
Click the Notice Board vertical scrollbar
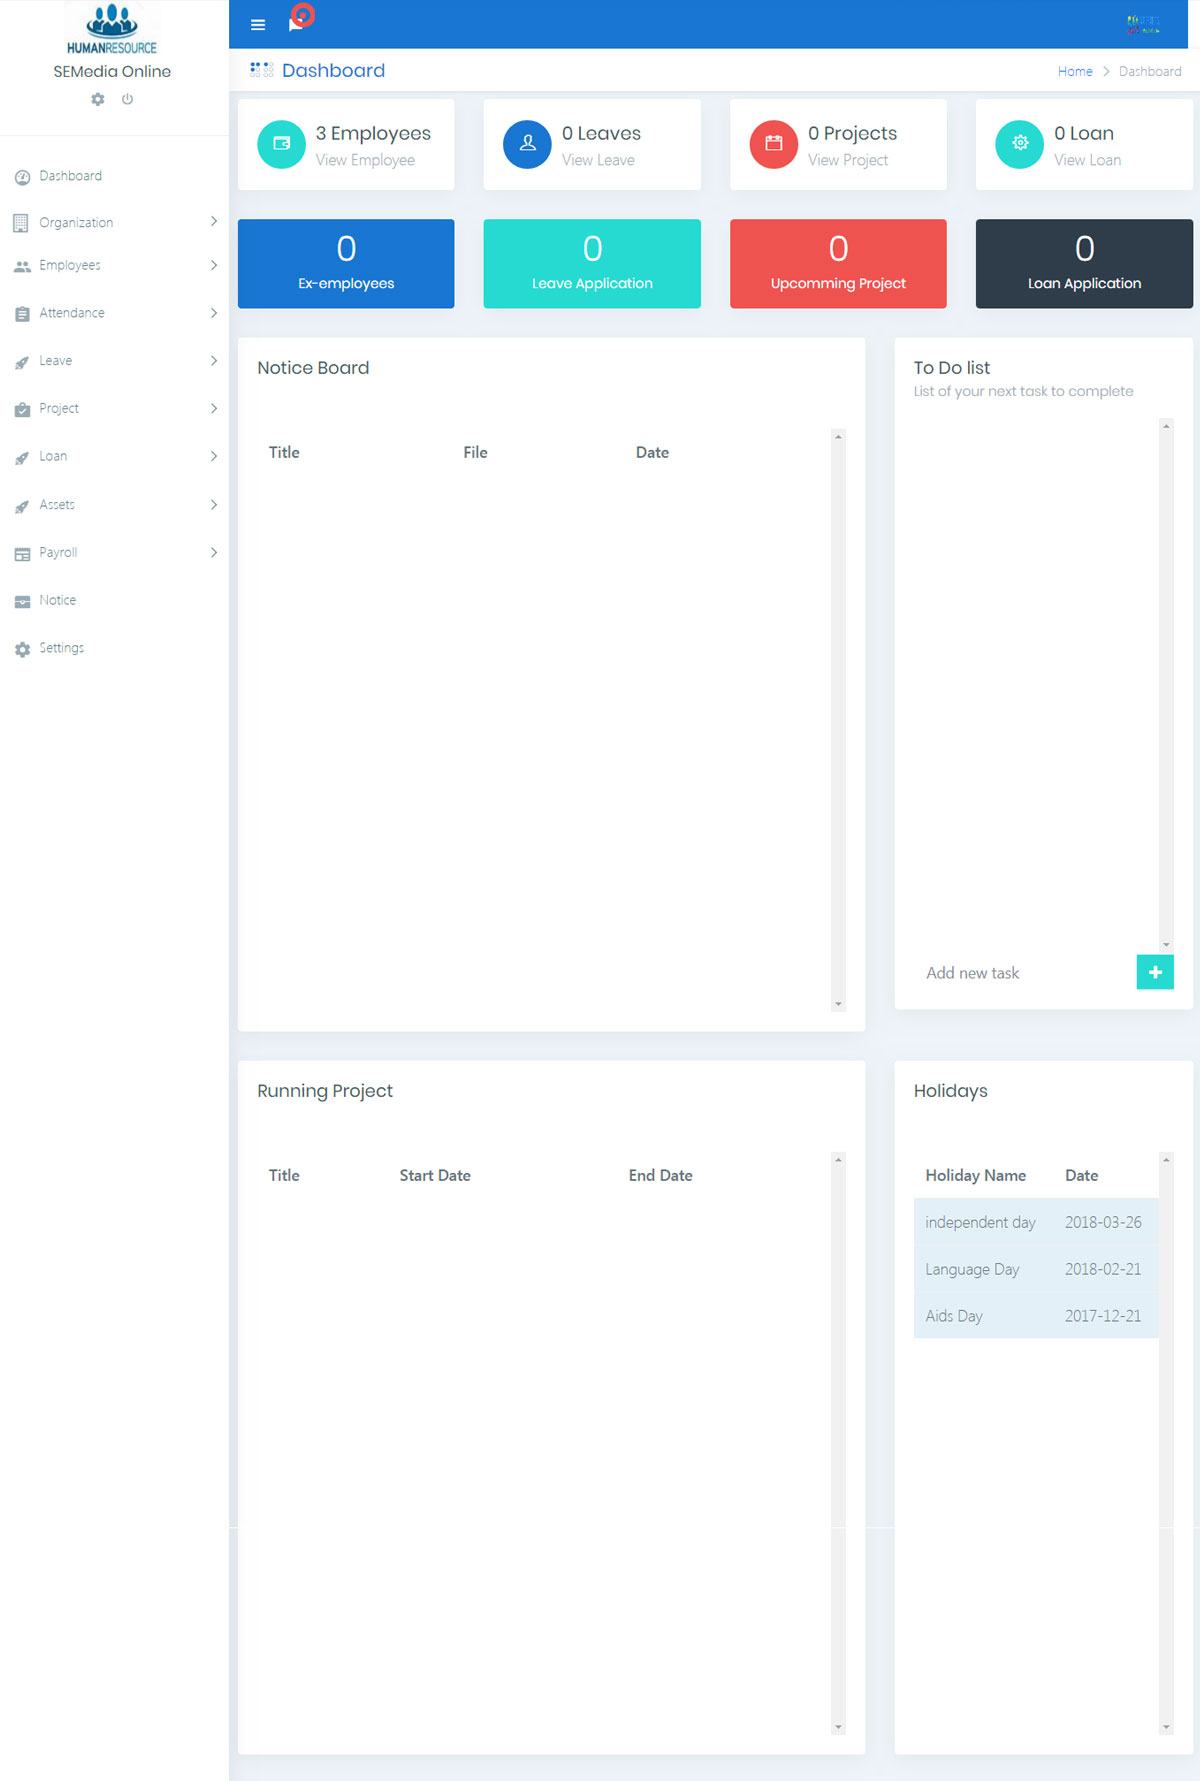click(838, 720)
